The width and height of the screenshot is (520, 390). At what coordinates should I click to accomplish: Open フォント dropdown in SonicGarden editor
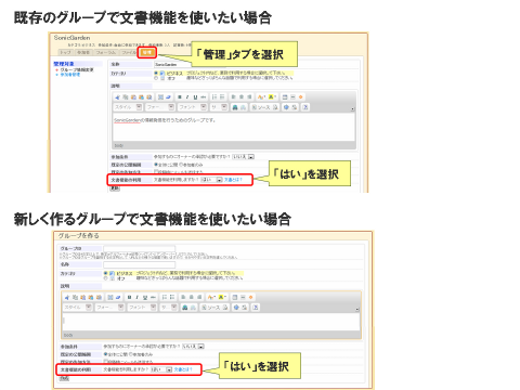[192, 107]
